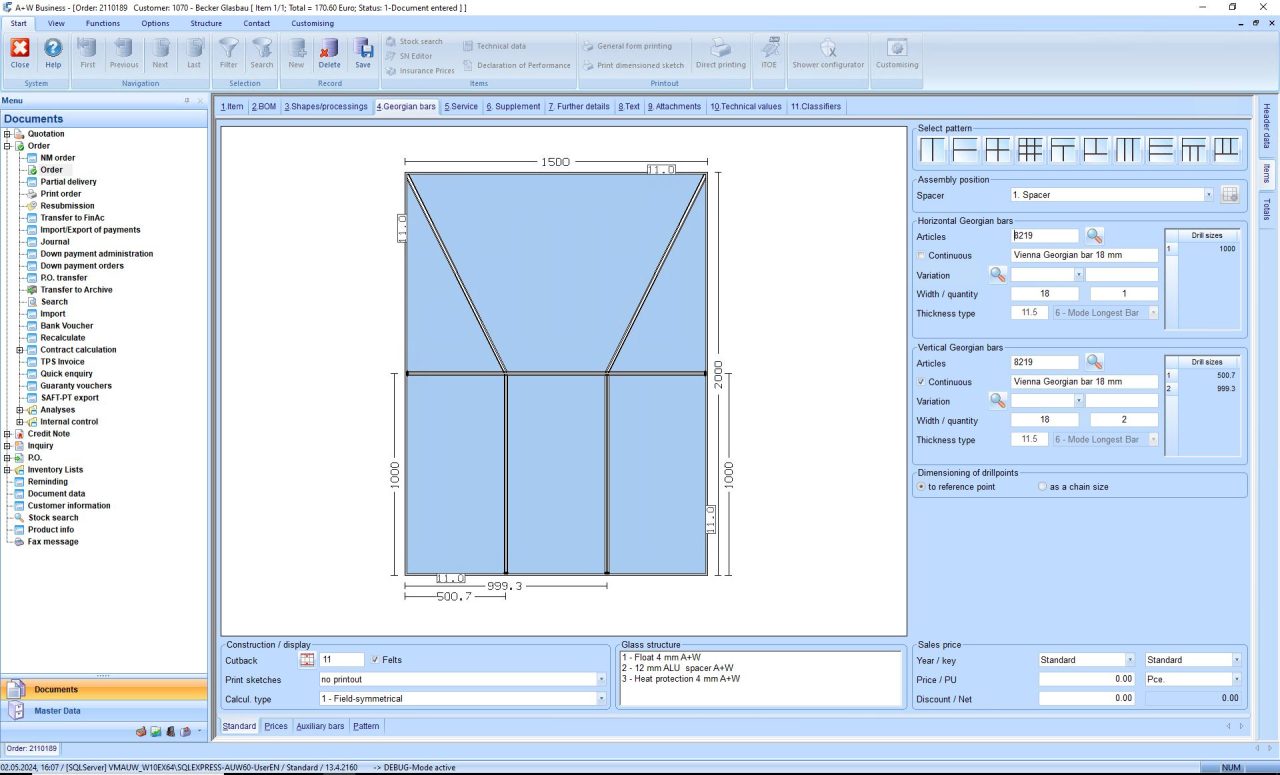Click the Vertical Georgian bars Width field
This screenshot has width=1280, height=775.
point(1044,420)
